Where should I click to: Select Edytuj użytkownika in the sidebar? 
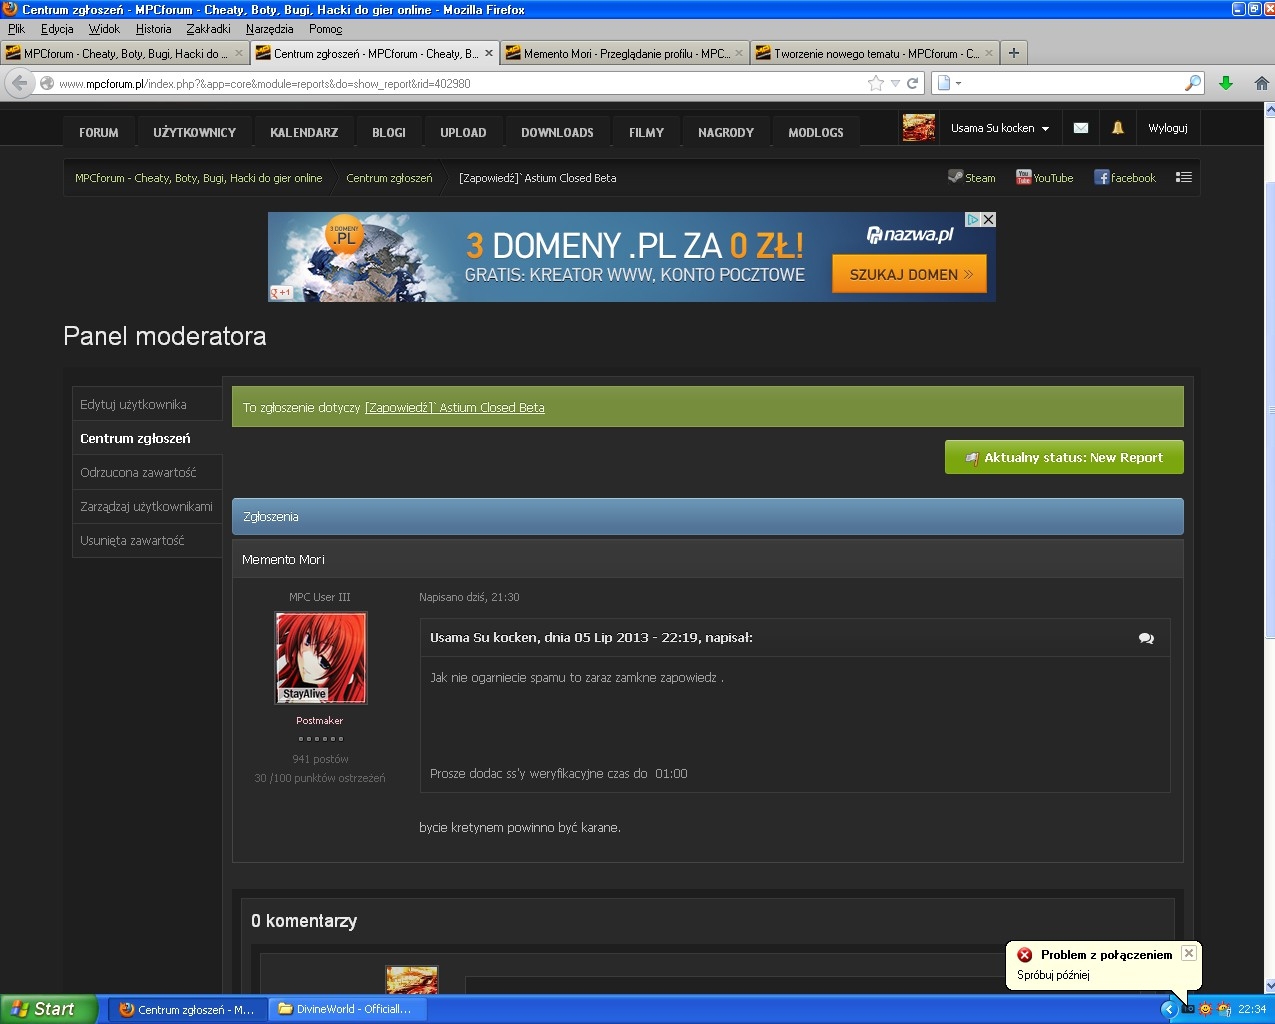(x=147, y=404)
